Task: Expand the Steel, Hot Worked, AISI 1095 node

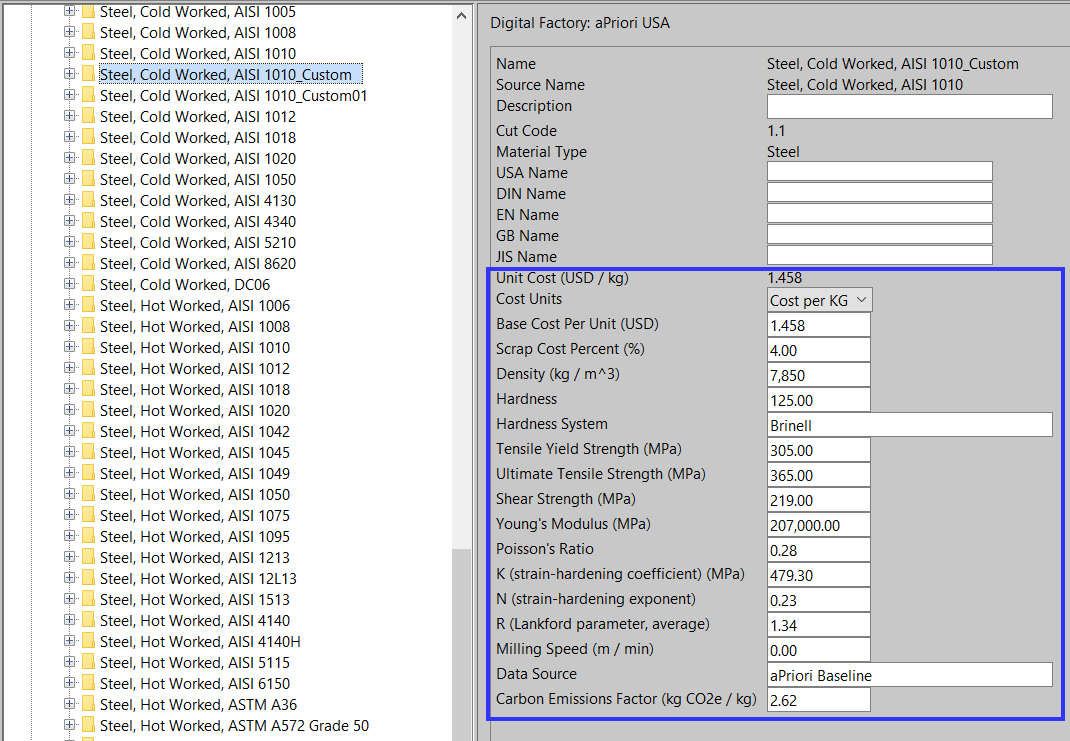Action: tap(69, 536)
